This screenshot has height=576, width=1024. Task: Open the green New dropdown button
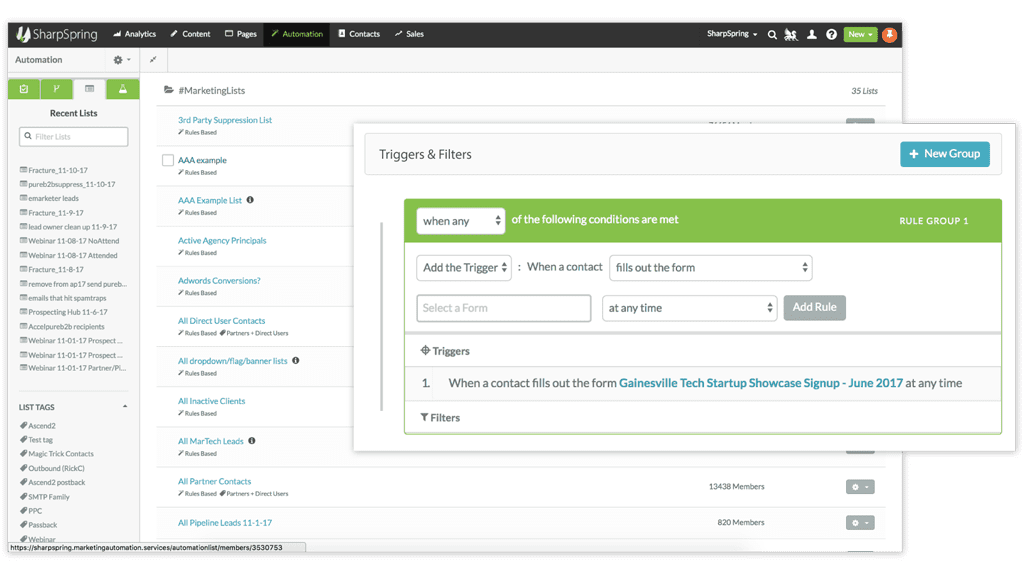click(x=860, y=34)
